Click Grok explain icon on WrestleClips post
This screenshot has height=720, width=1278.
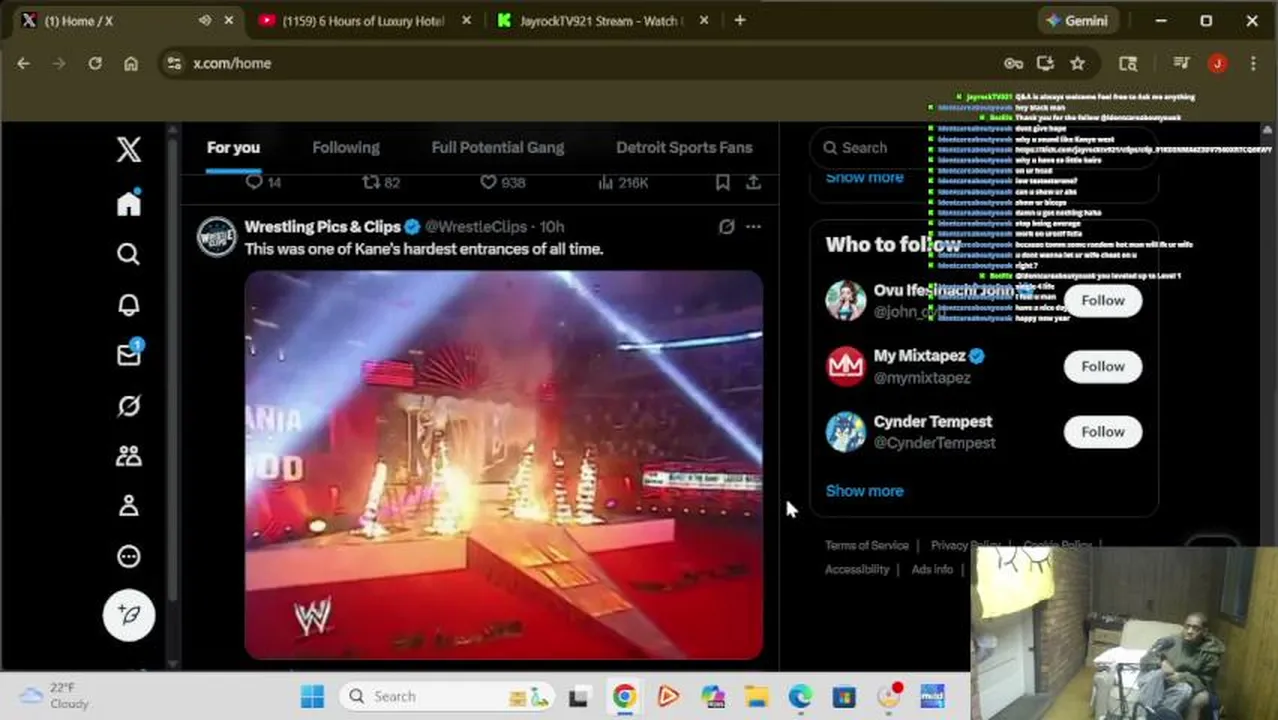coord(727,227)
